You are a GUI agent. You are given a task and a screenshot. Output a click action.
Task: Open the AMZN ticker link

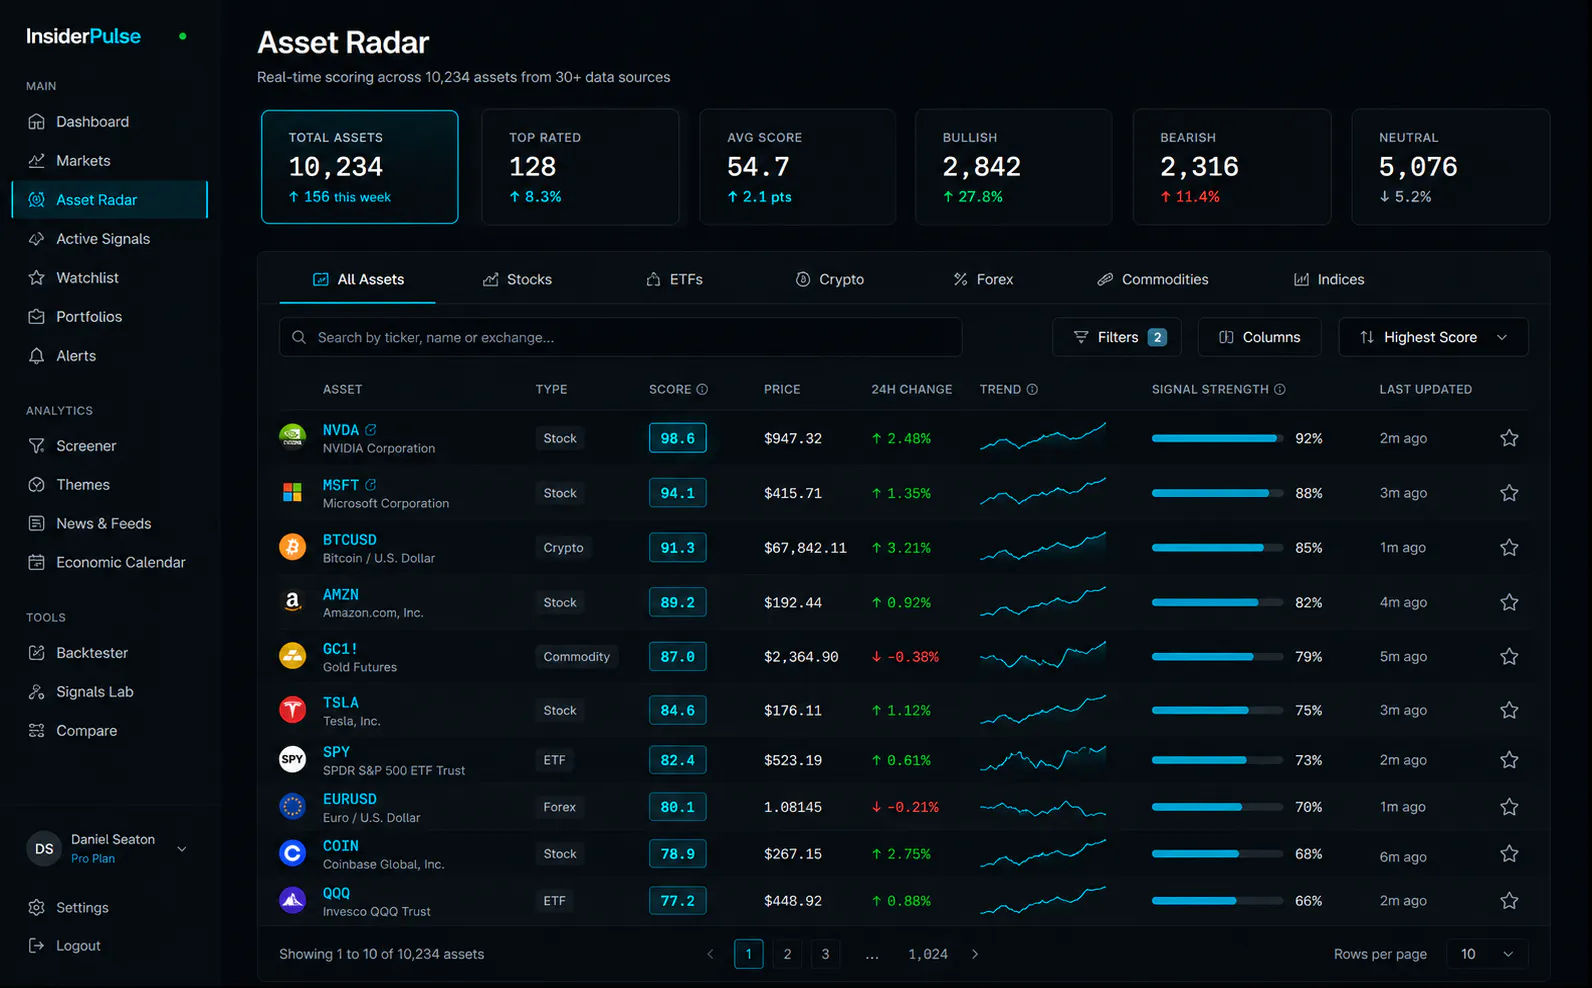(340, 594)
